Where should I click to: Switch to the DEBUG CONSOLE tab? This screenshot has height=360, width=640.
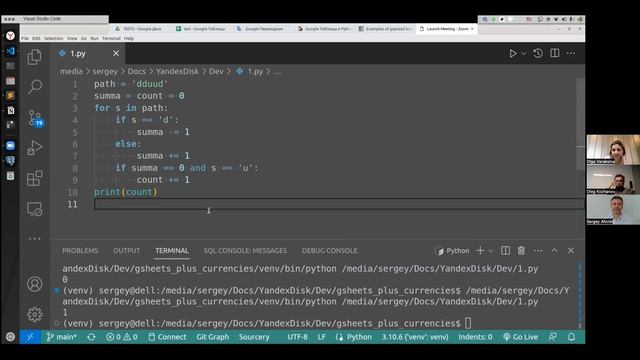[x=329, y=251]
